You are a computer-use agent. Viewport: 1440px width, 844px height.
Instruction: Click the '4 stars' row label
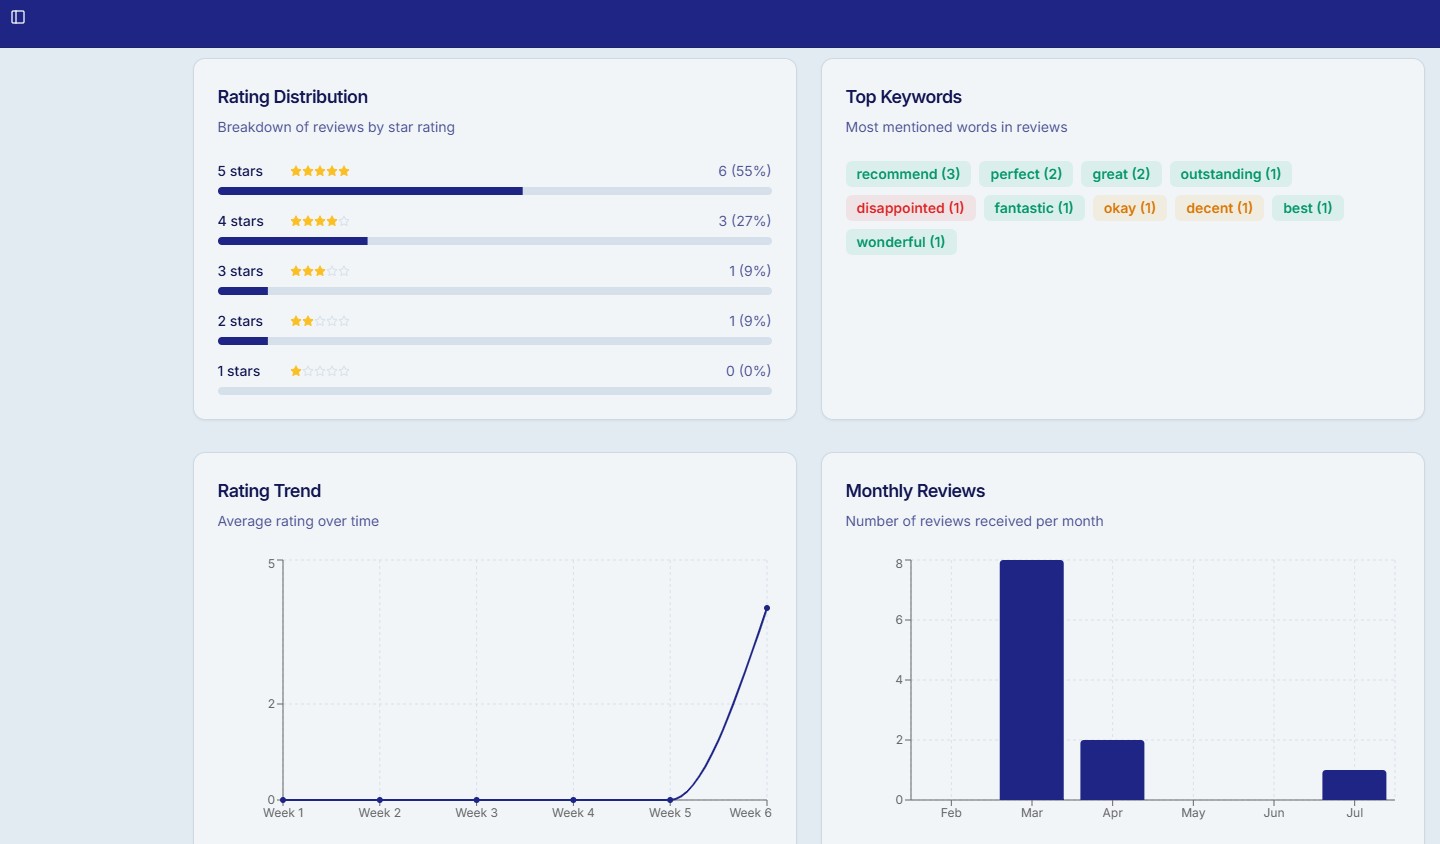point(241,221)
